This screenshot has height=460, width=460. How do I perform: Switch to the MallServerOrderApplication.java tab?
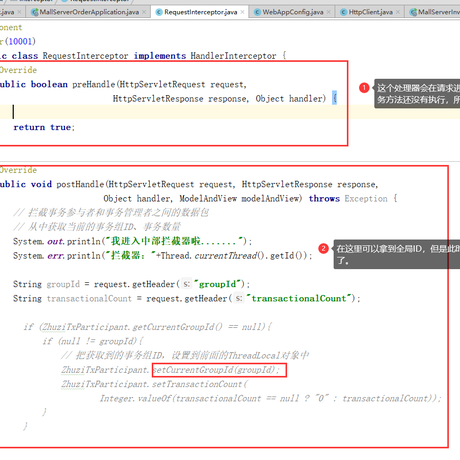tap(89, 12)
